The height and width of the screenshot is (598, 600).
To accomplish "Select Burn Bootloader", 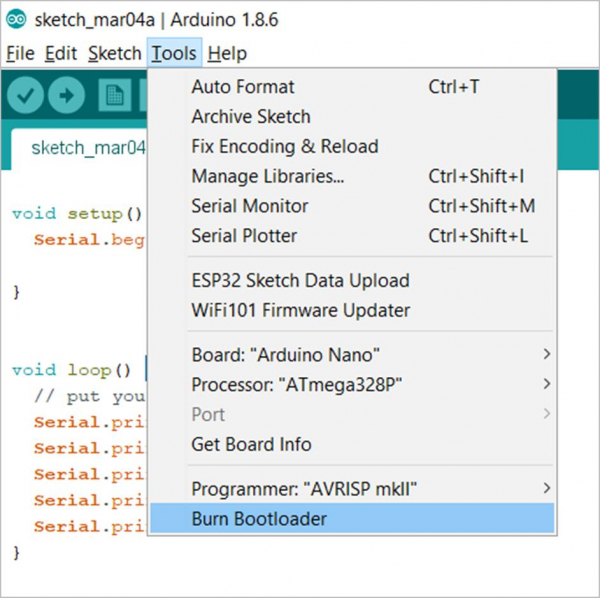I will [x=259, y=518].
